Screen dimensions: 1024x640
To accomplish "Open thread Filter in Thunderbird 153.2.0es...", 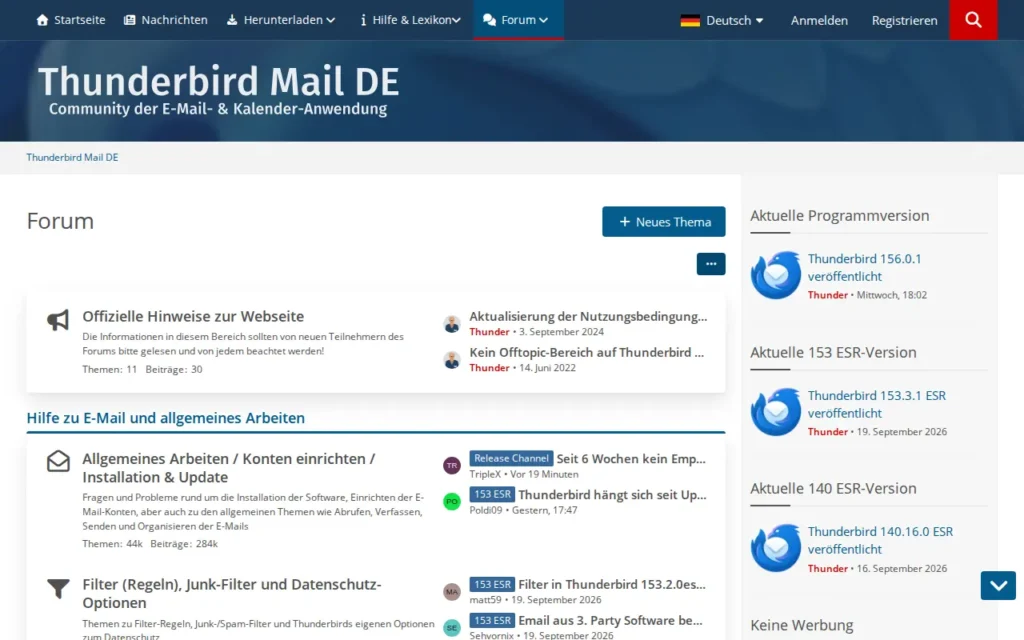I will pos(612,584).
